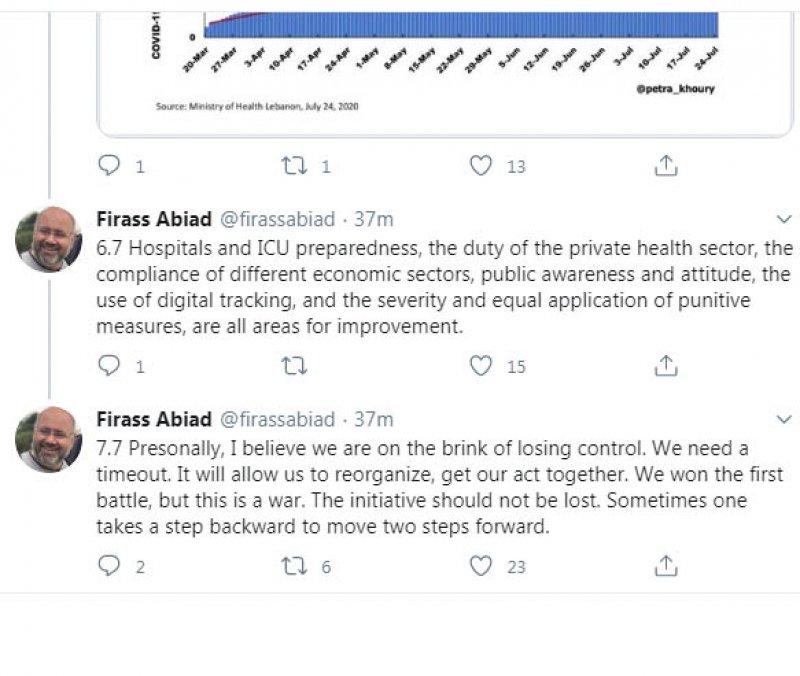Like the chart tweet with 13 likes
This screenshot has width=800, height=676.
click(x=482, y=166)
